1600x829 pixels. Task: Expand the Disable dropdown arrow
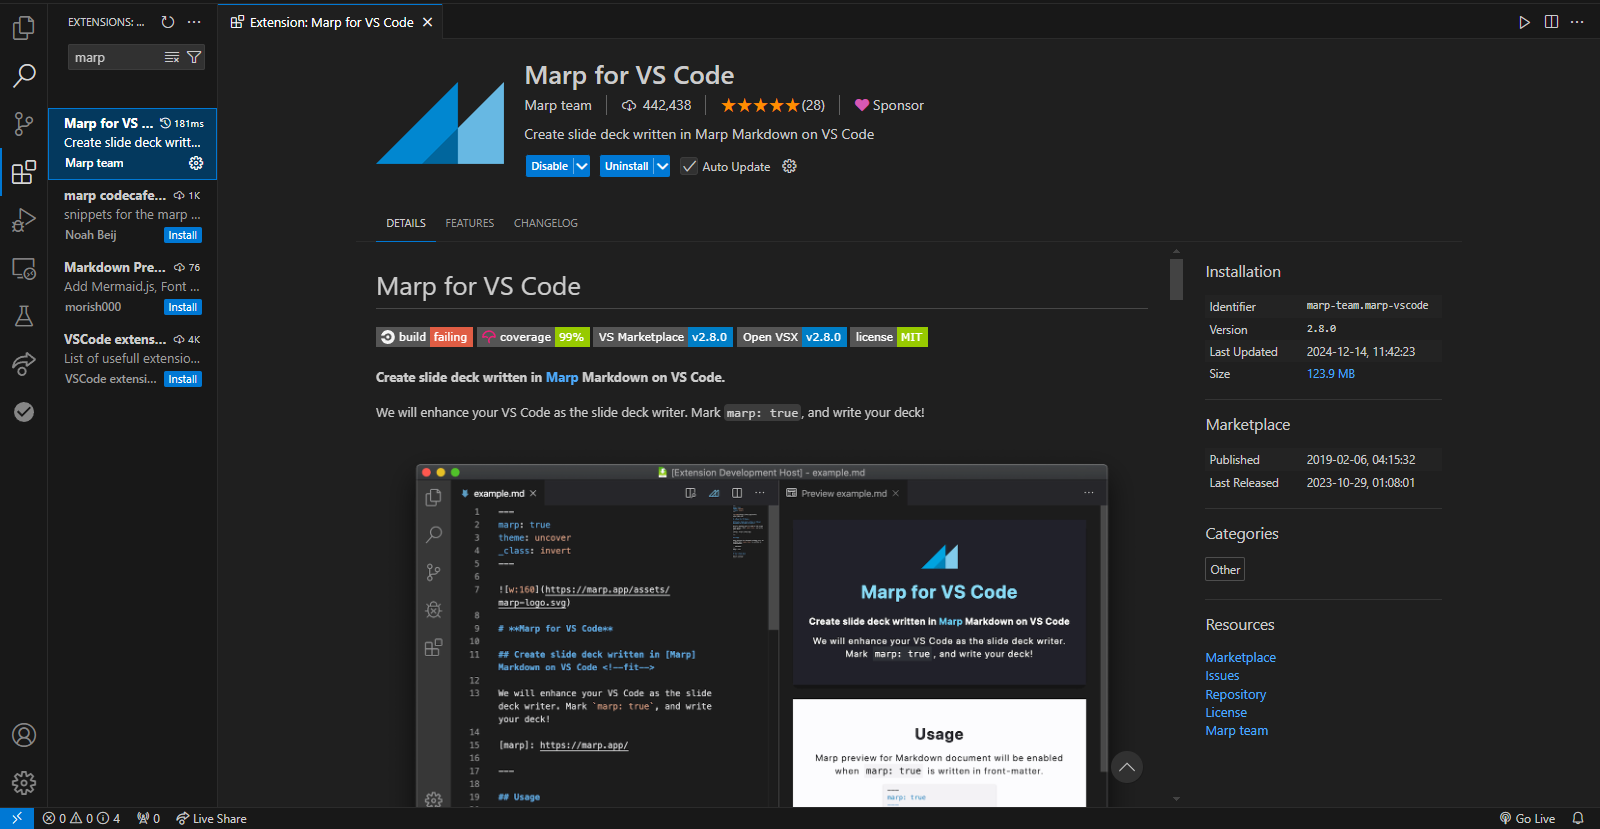pyautogui.click(x=582, y=166)
